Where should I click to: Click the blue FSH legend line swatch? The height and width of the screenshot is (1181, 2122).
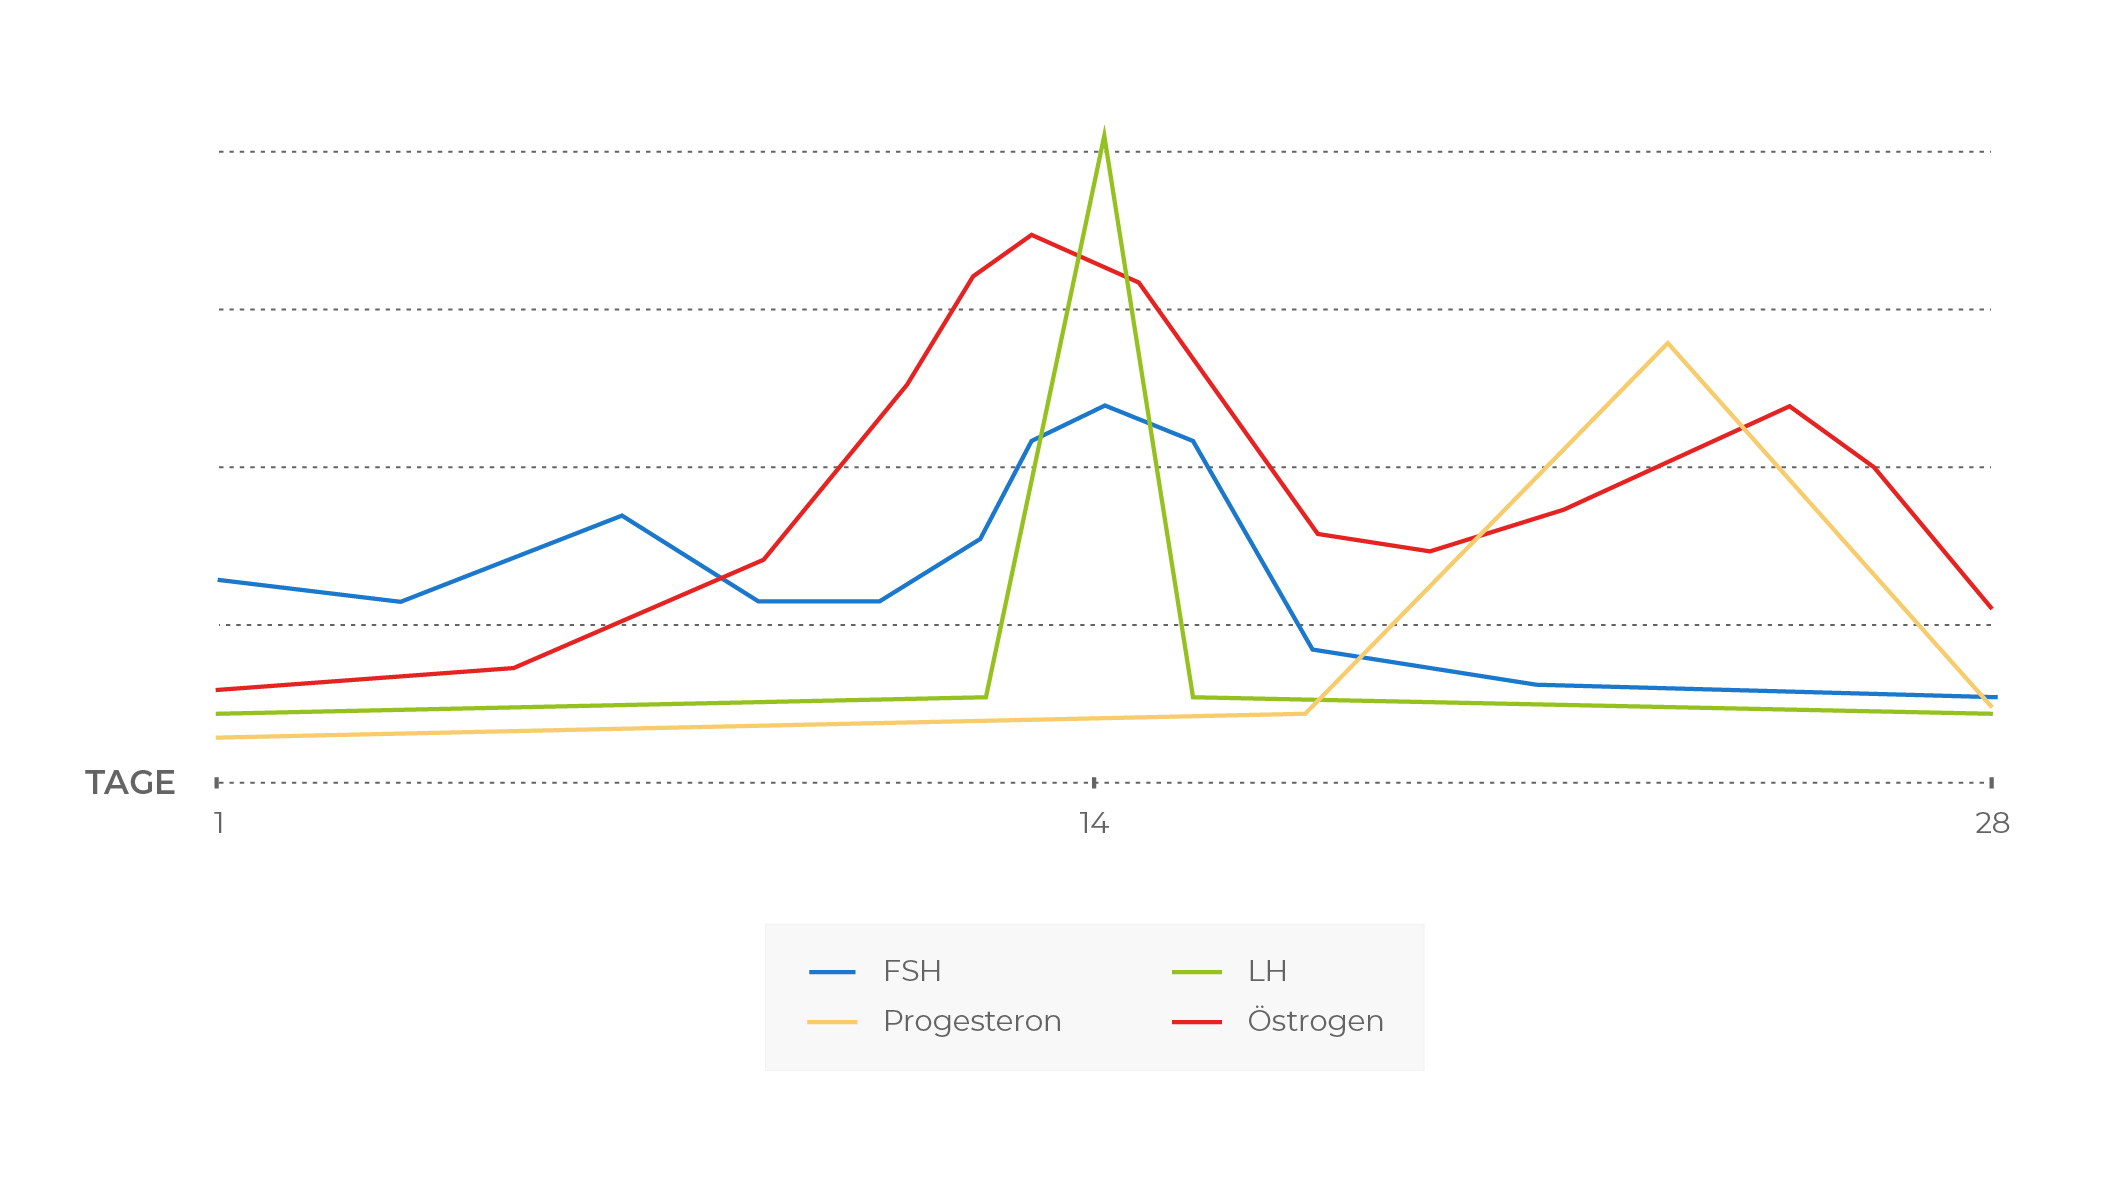tap(832, 971)
